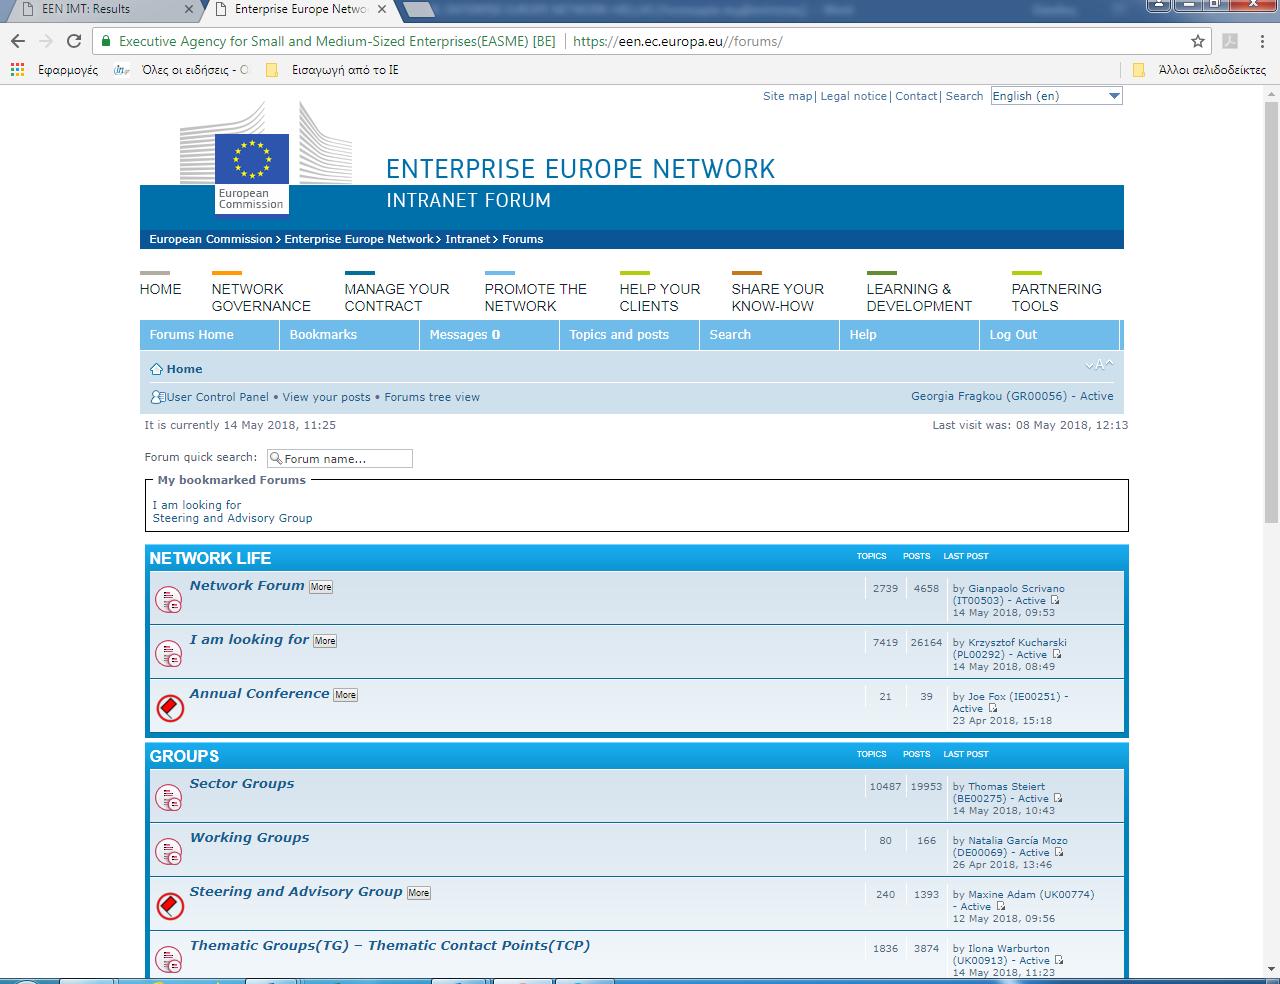
Task: Open the Sector Groups forum link
Action: pyautogui.click(x=242, y=784)
